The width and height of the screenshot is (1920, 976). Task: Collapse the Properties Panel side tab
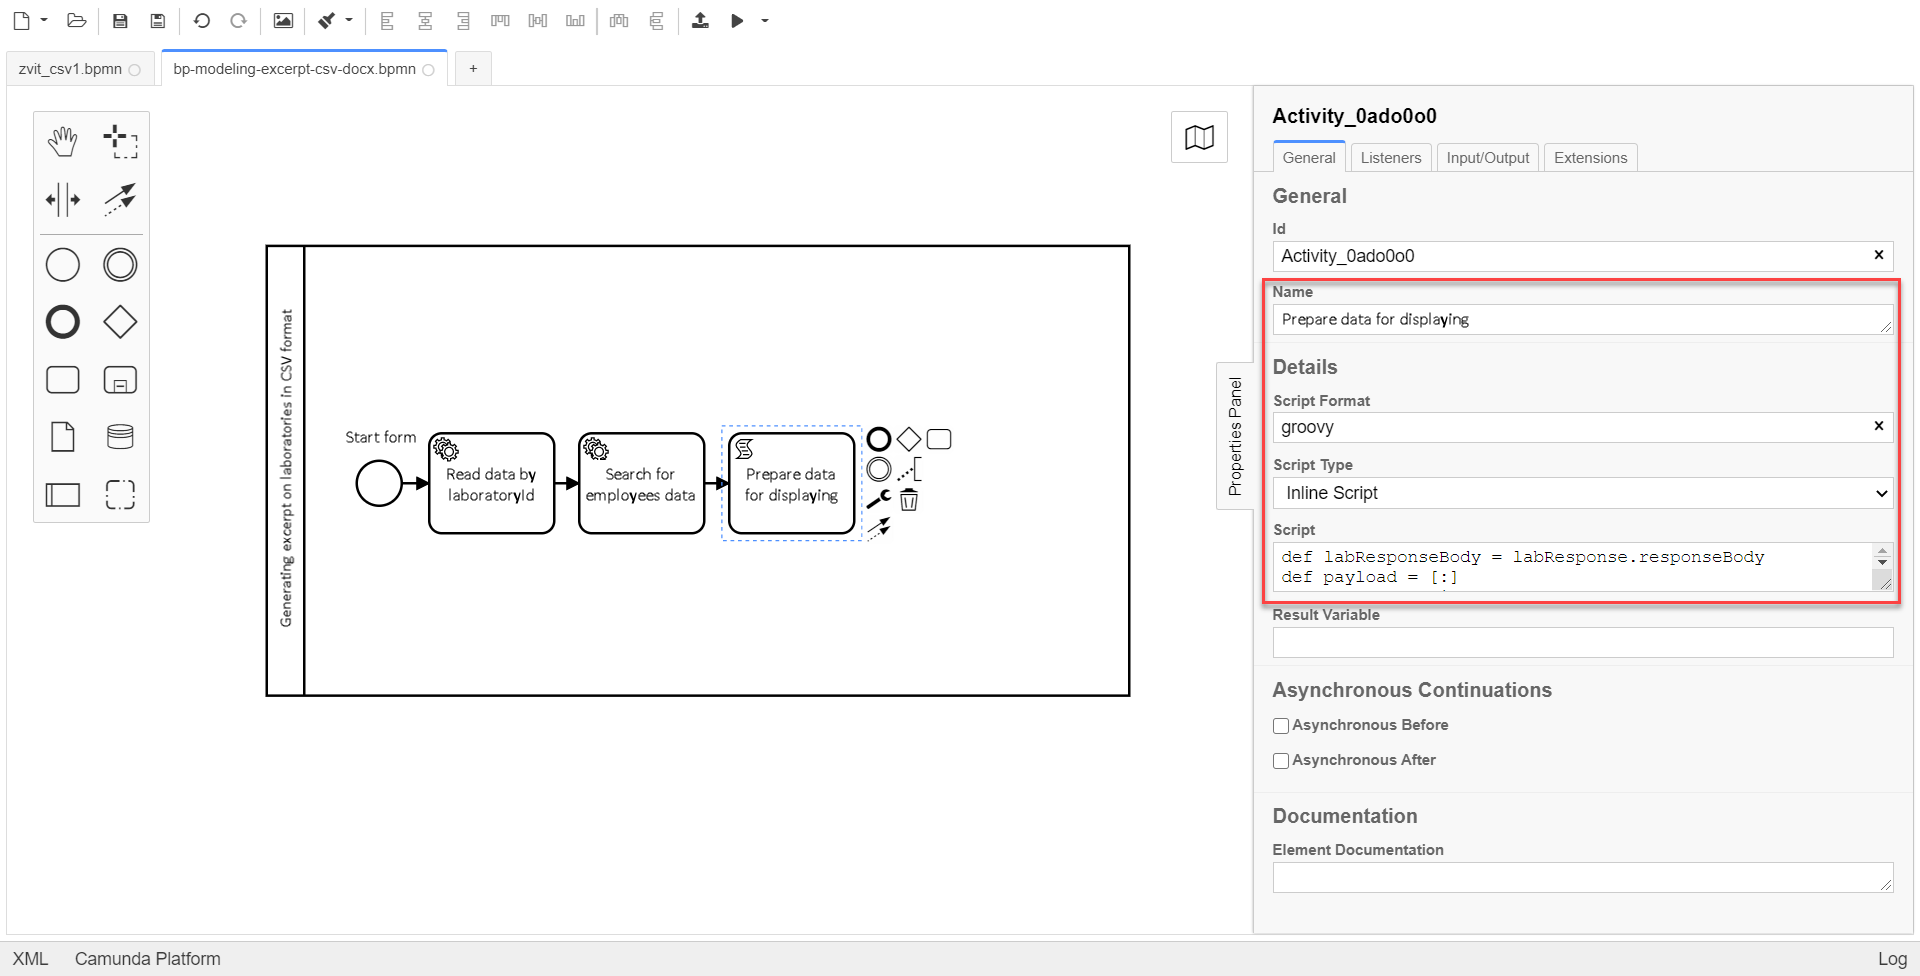1235,436
